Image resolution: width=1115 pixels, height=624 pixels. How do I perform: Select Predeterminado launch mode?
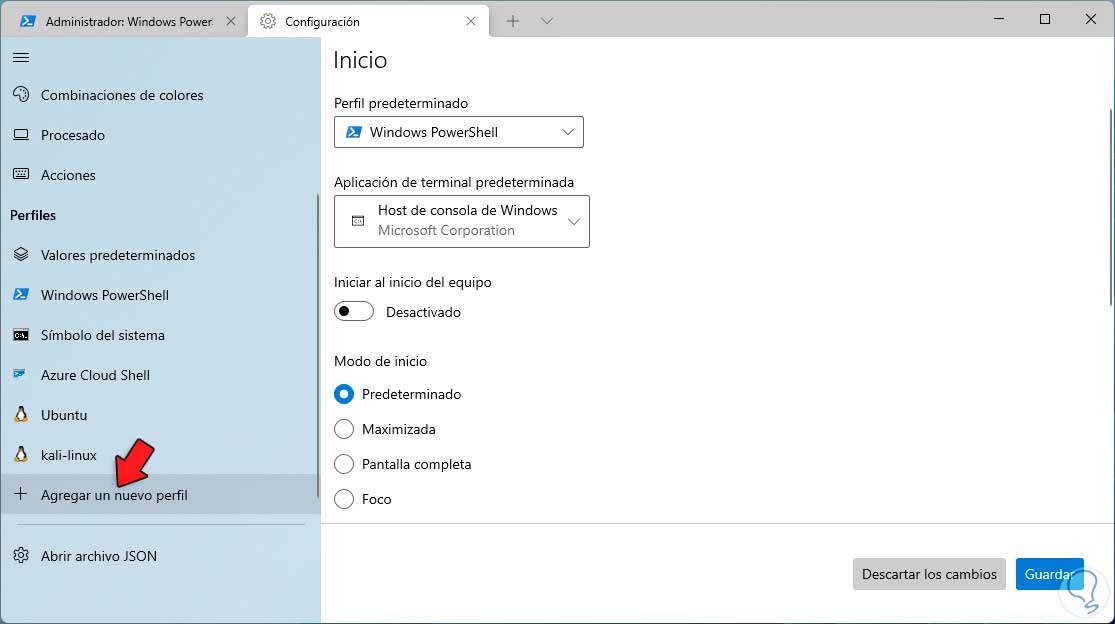pos(343,394)
